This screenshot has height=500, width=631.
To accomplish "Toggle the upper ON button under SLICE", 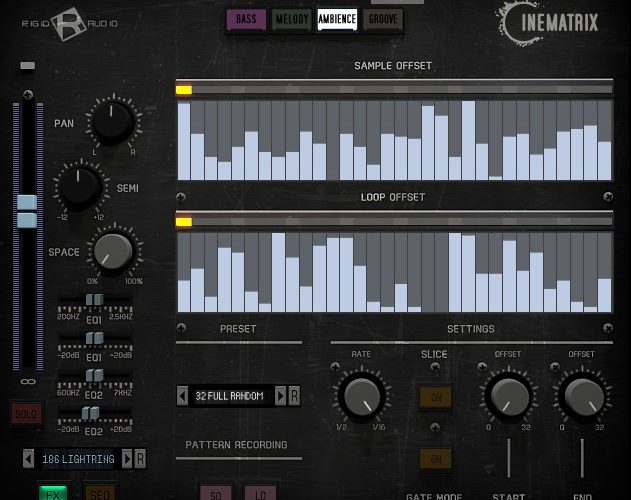I will point(436,398).
